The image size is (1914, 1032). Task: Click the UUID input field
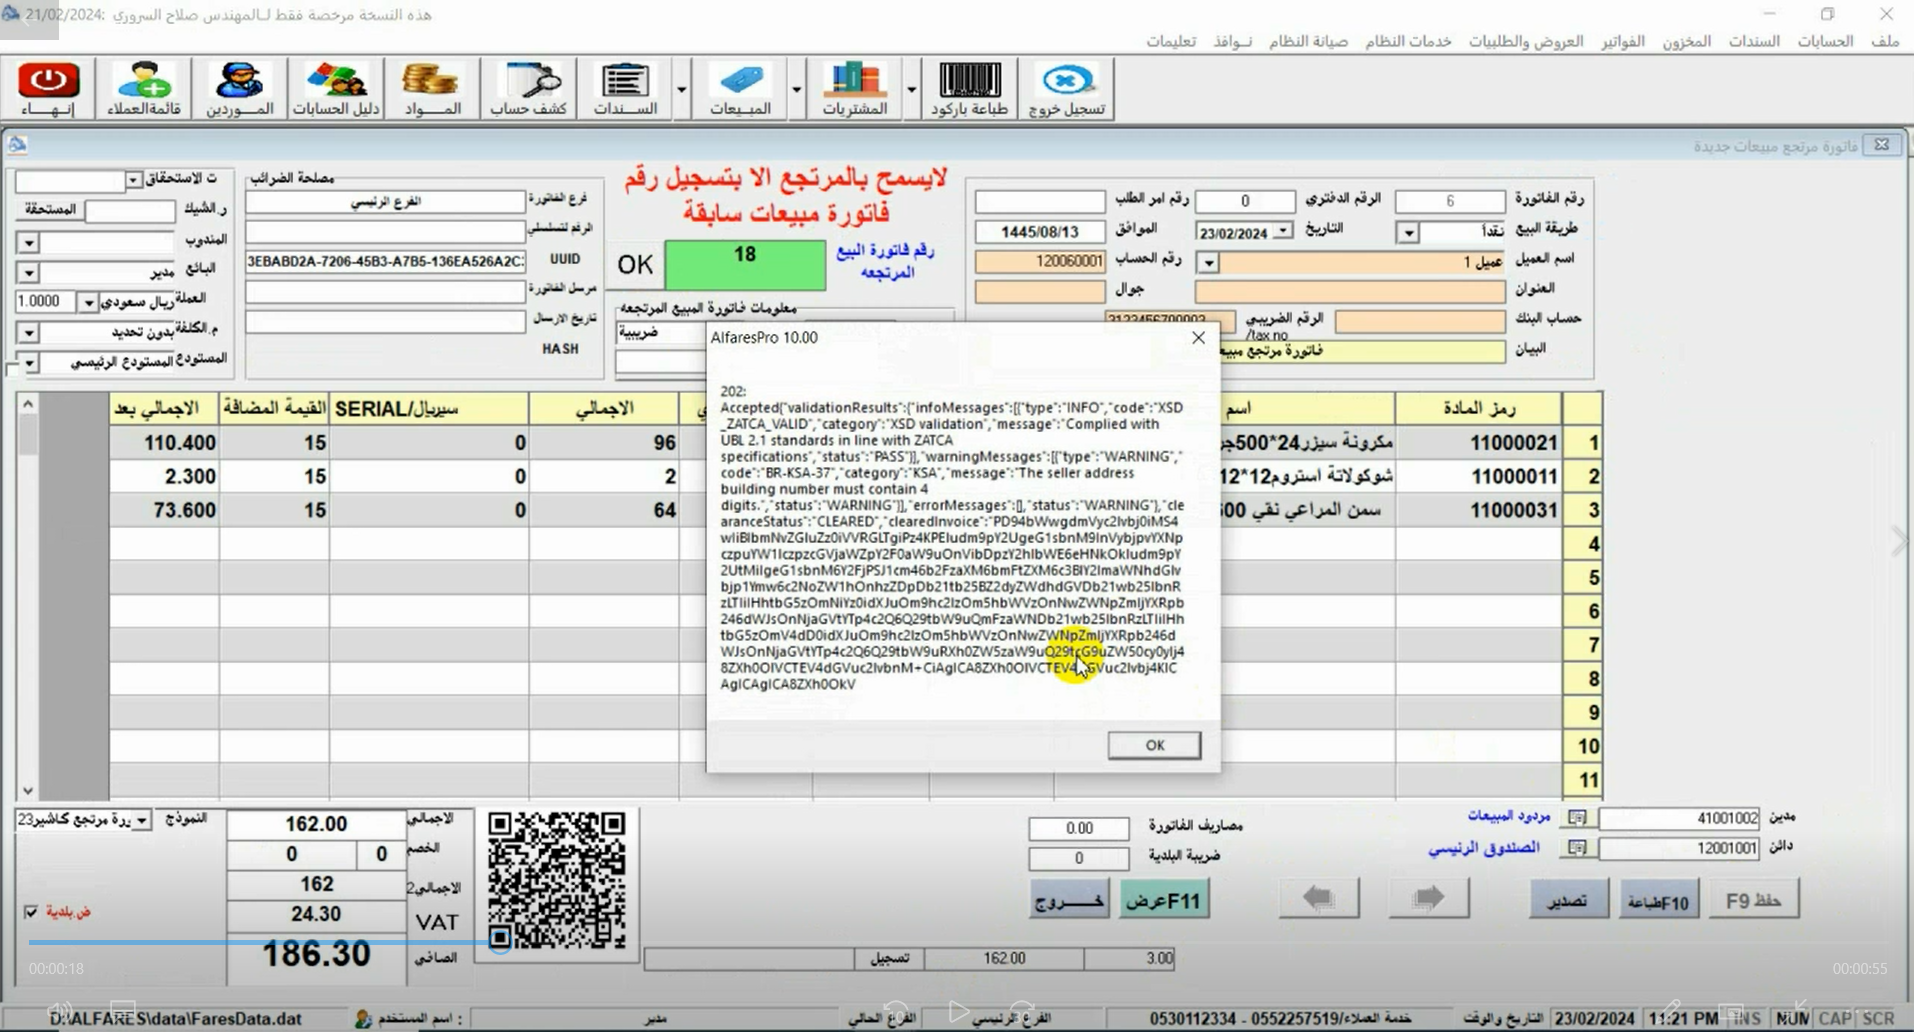click(385, 261)
